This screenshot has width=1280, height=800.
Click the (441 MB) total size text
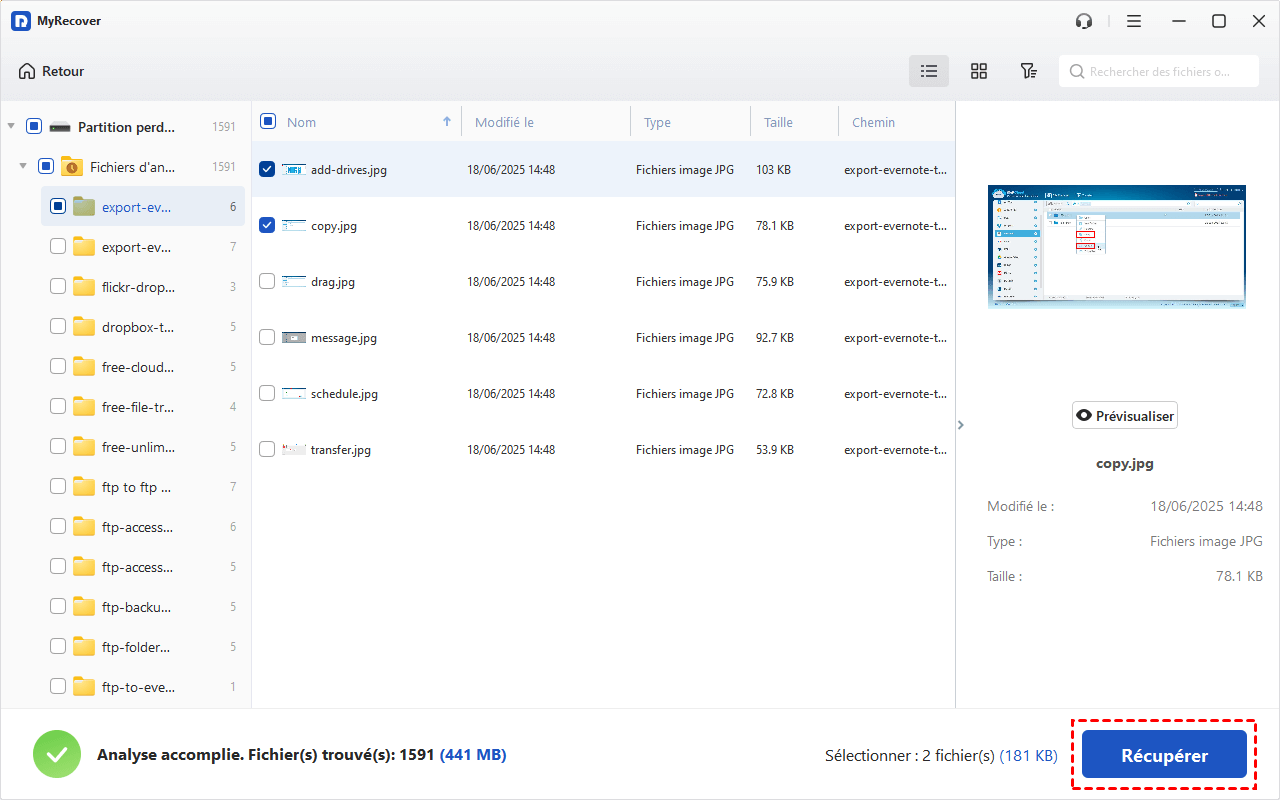pos(473,755)
